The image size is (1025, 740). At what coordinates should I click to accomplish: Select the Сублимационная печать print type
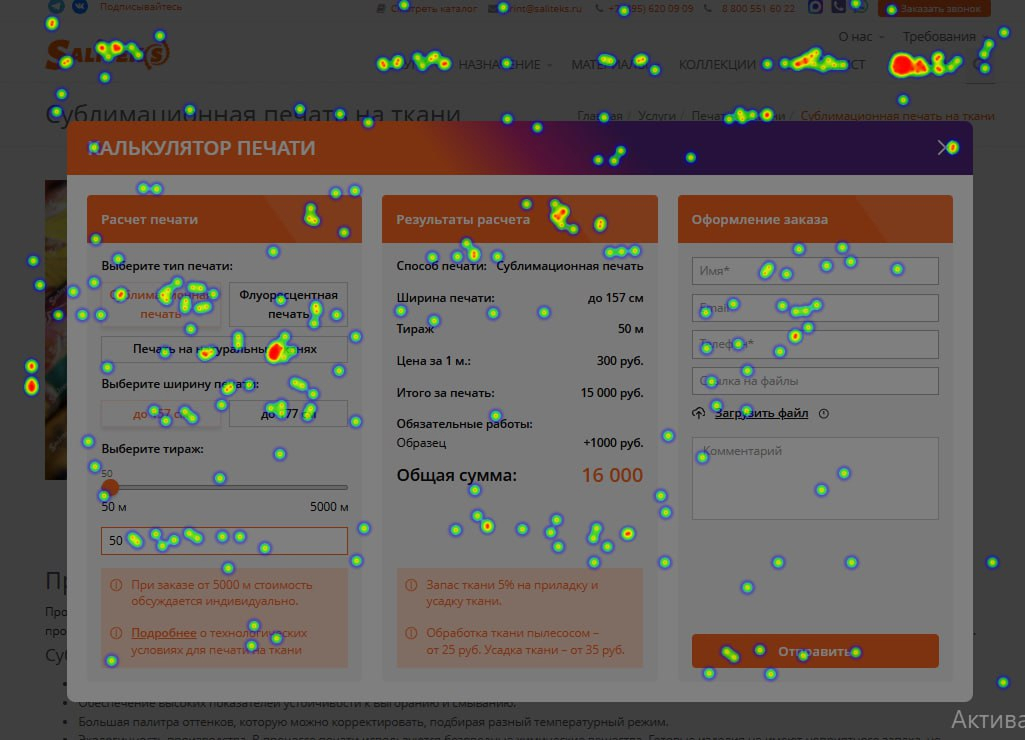coord(161,304)
